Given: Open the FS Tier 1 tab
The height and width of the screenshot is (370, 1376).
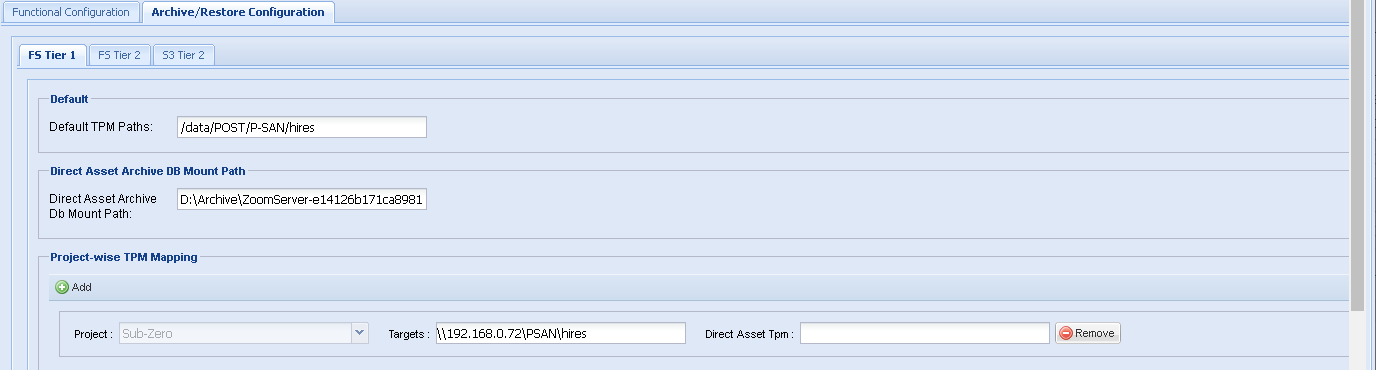Looking at the screenshot, I should (53, 55).
